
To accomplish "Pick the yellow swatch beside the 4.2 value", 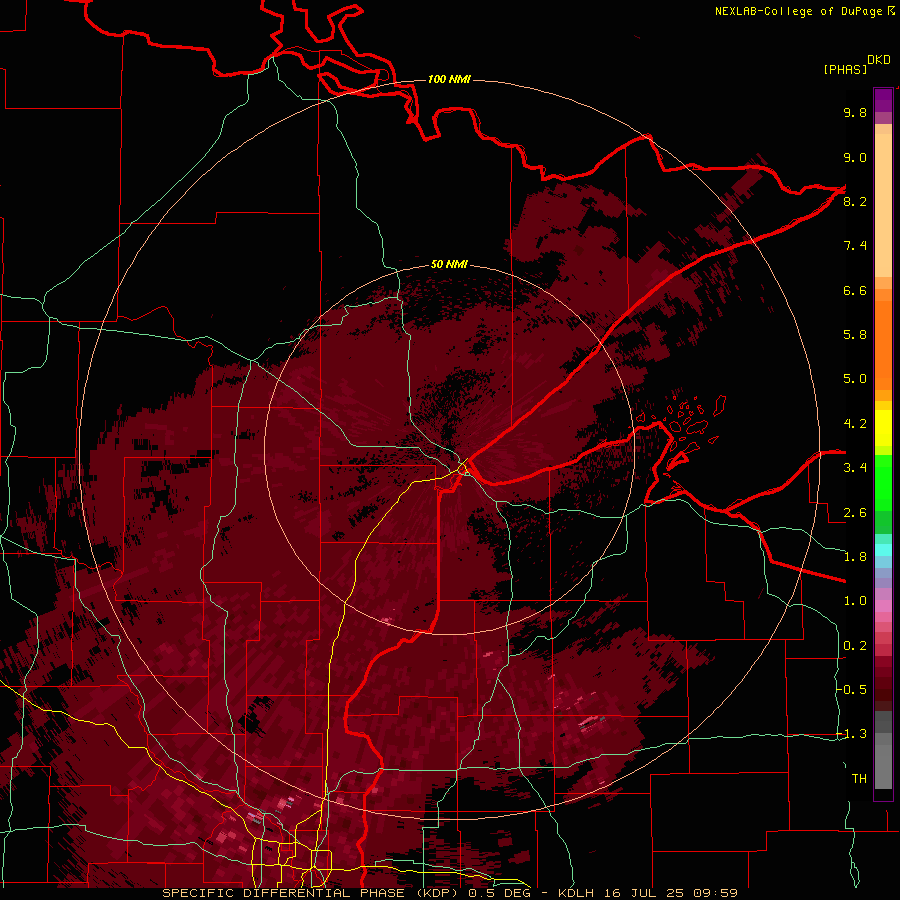I will 883,426.
